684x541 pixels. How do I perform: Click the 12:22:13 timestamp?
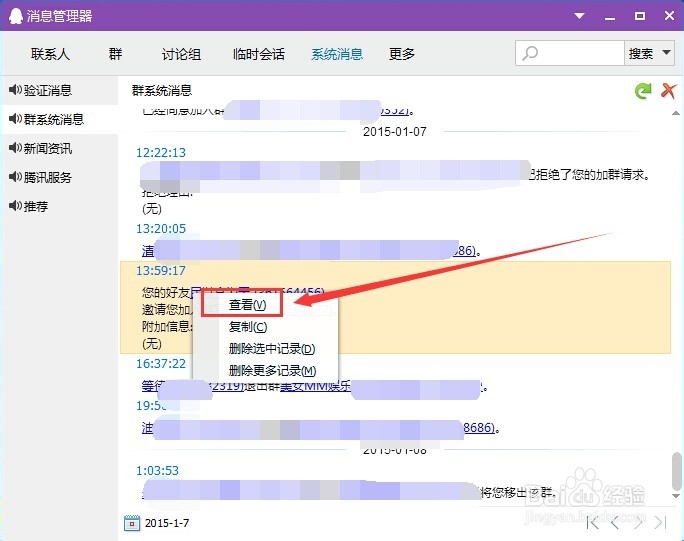coord(161,153)
